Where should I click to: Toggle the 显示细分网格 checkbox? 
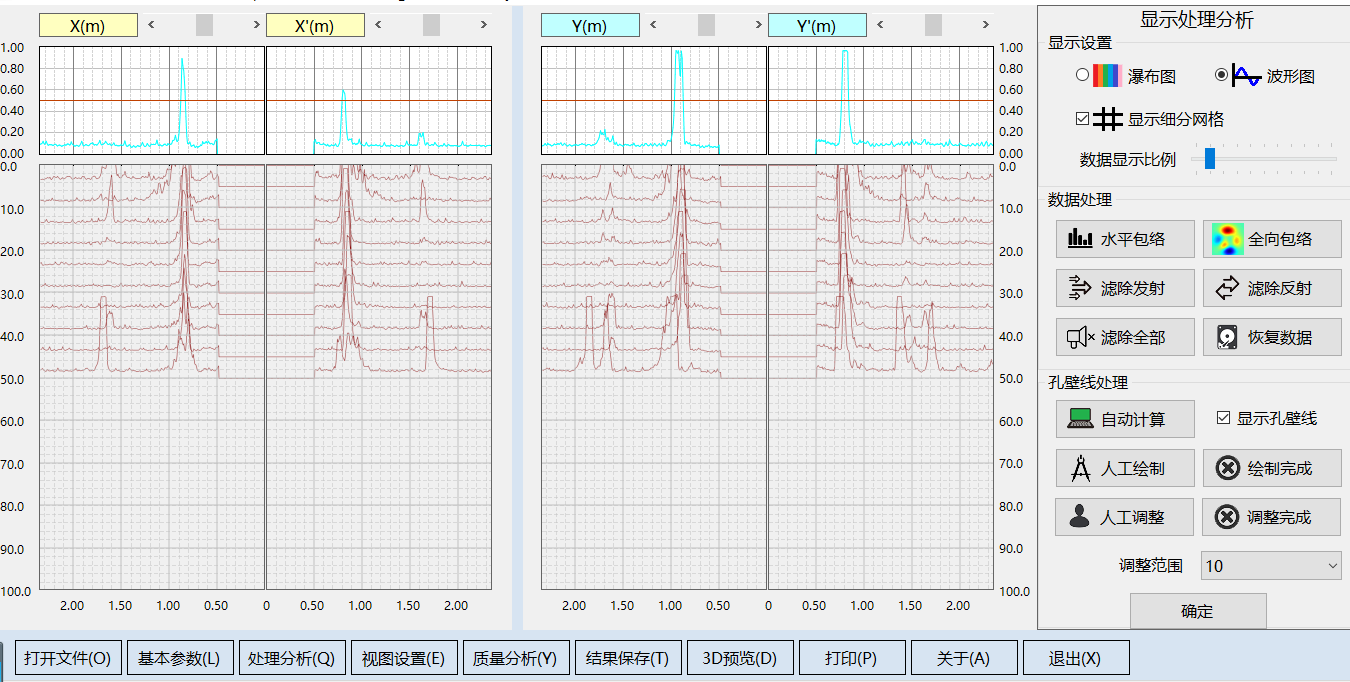[x=1082, y=118]
